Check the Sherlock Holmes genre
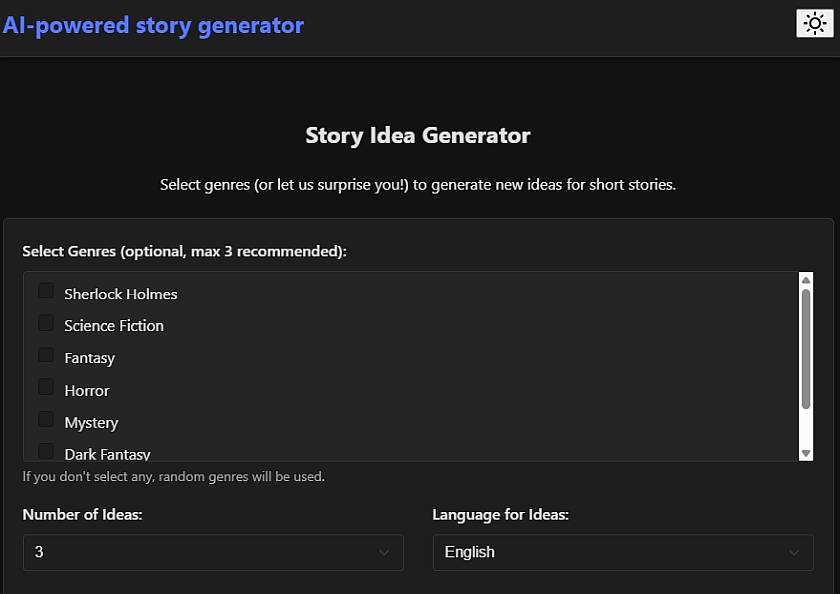 click(45, 289)
